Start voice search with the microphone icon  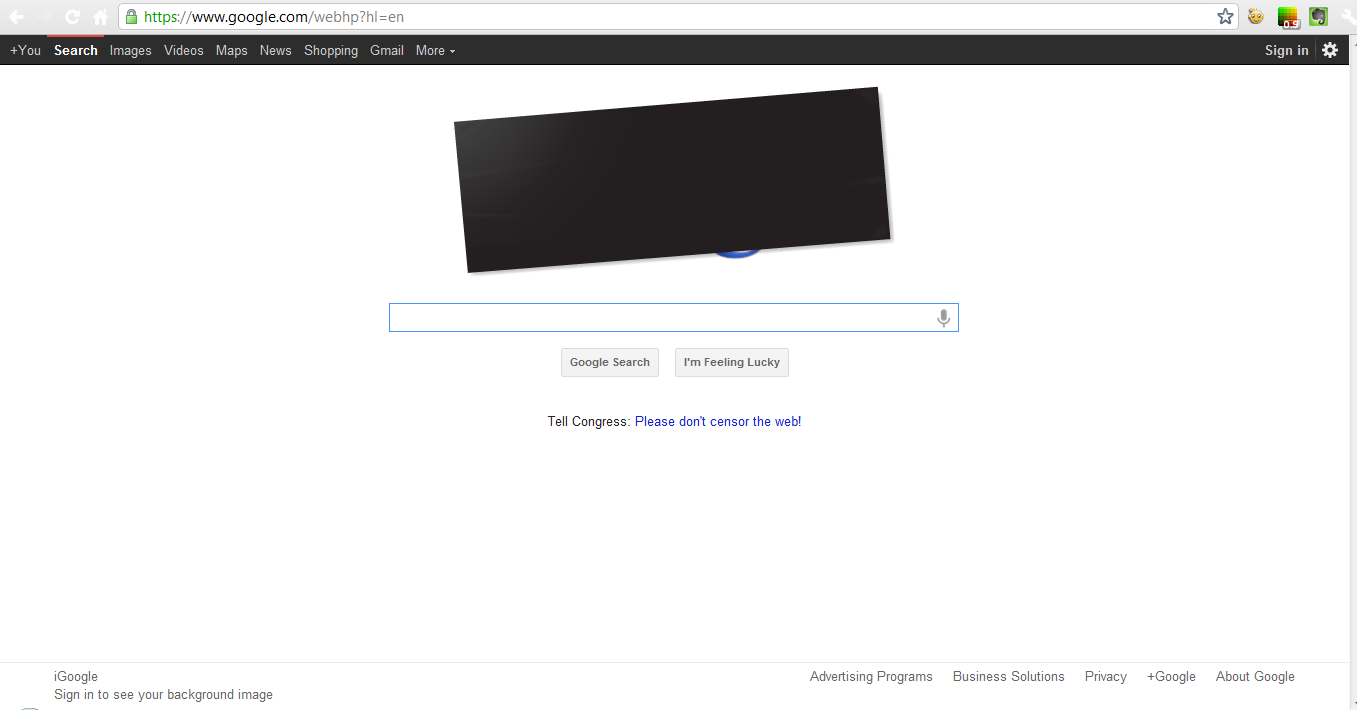click(943, 318)
